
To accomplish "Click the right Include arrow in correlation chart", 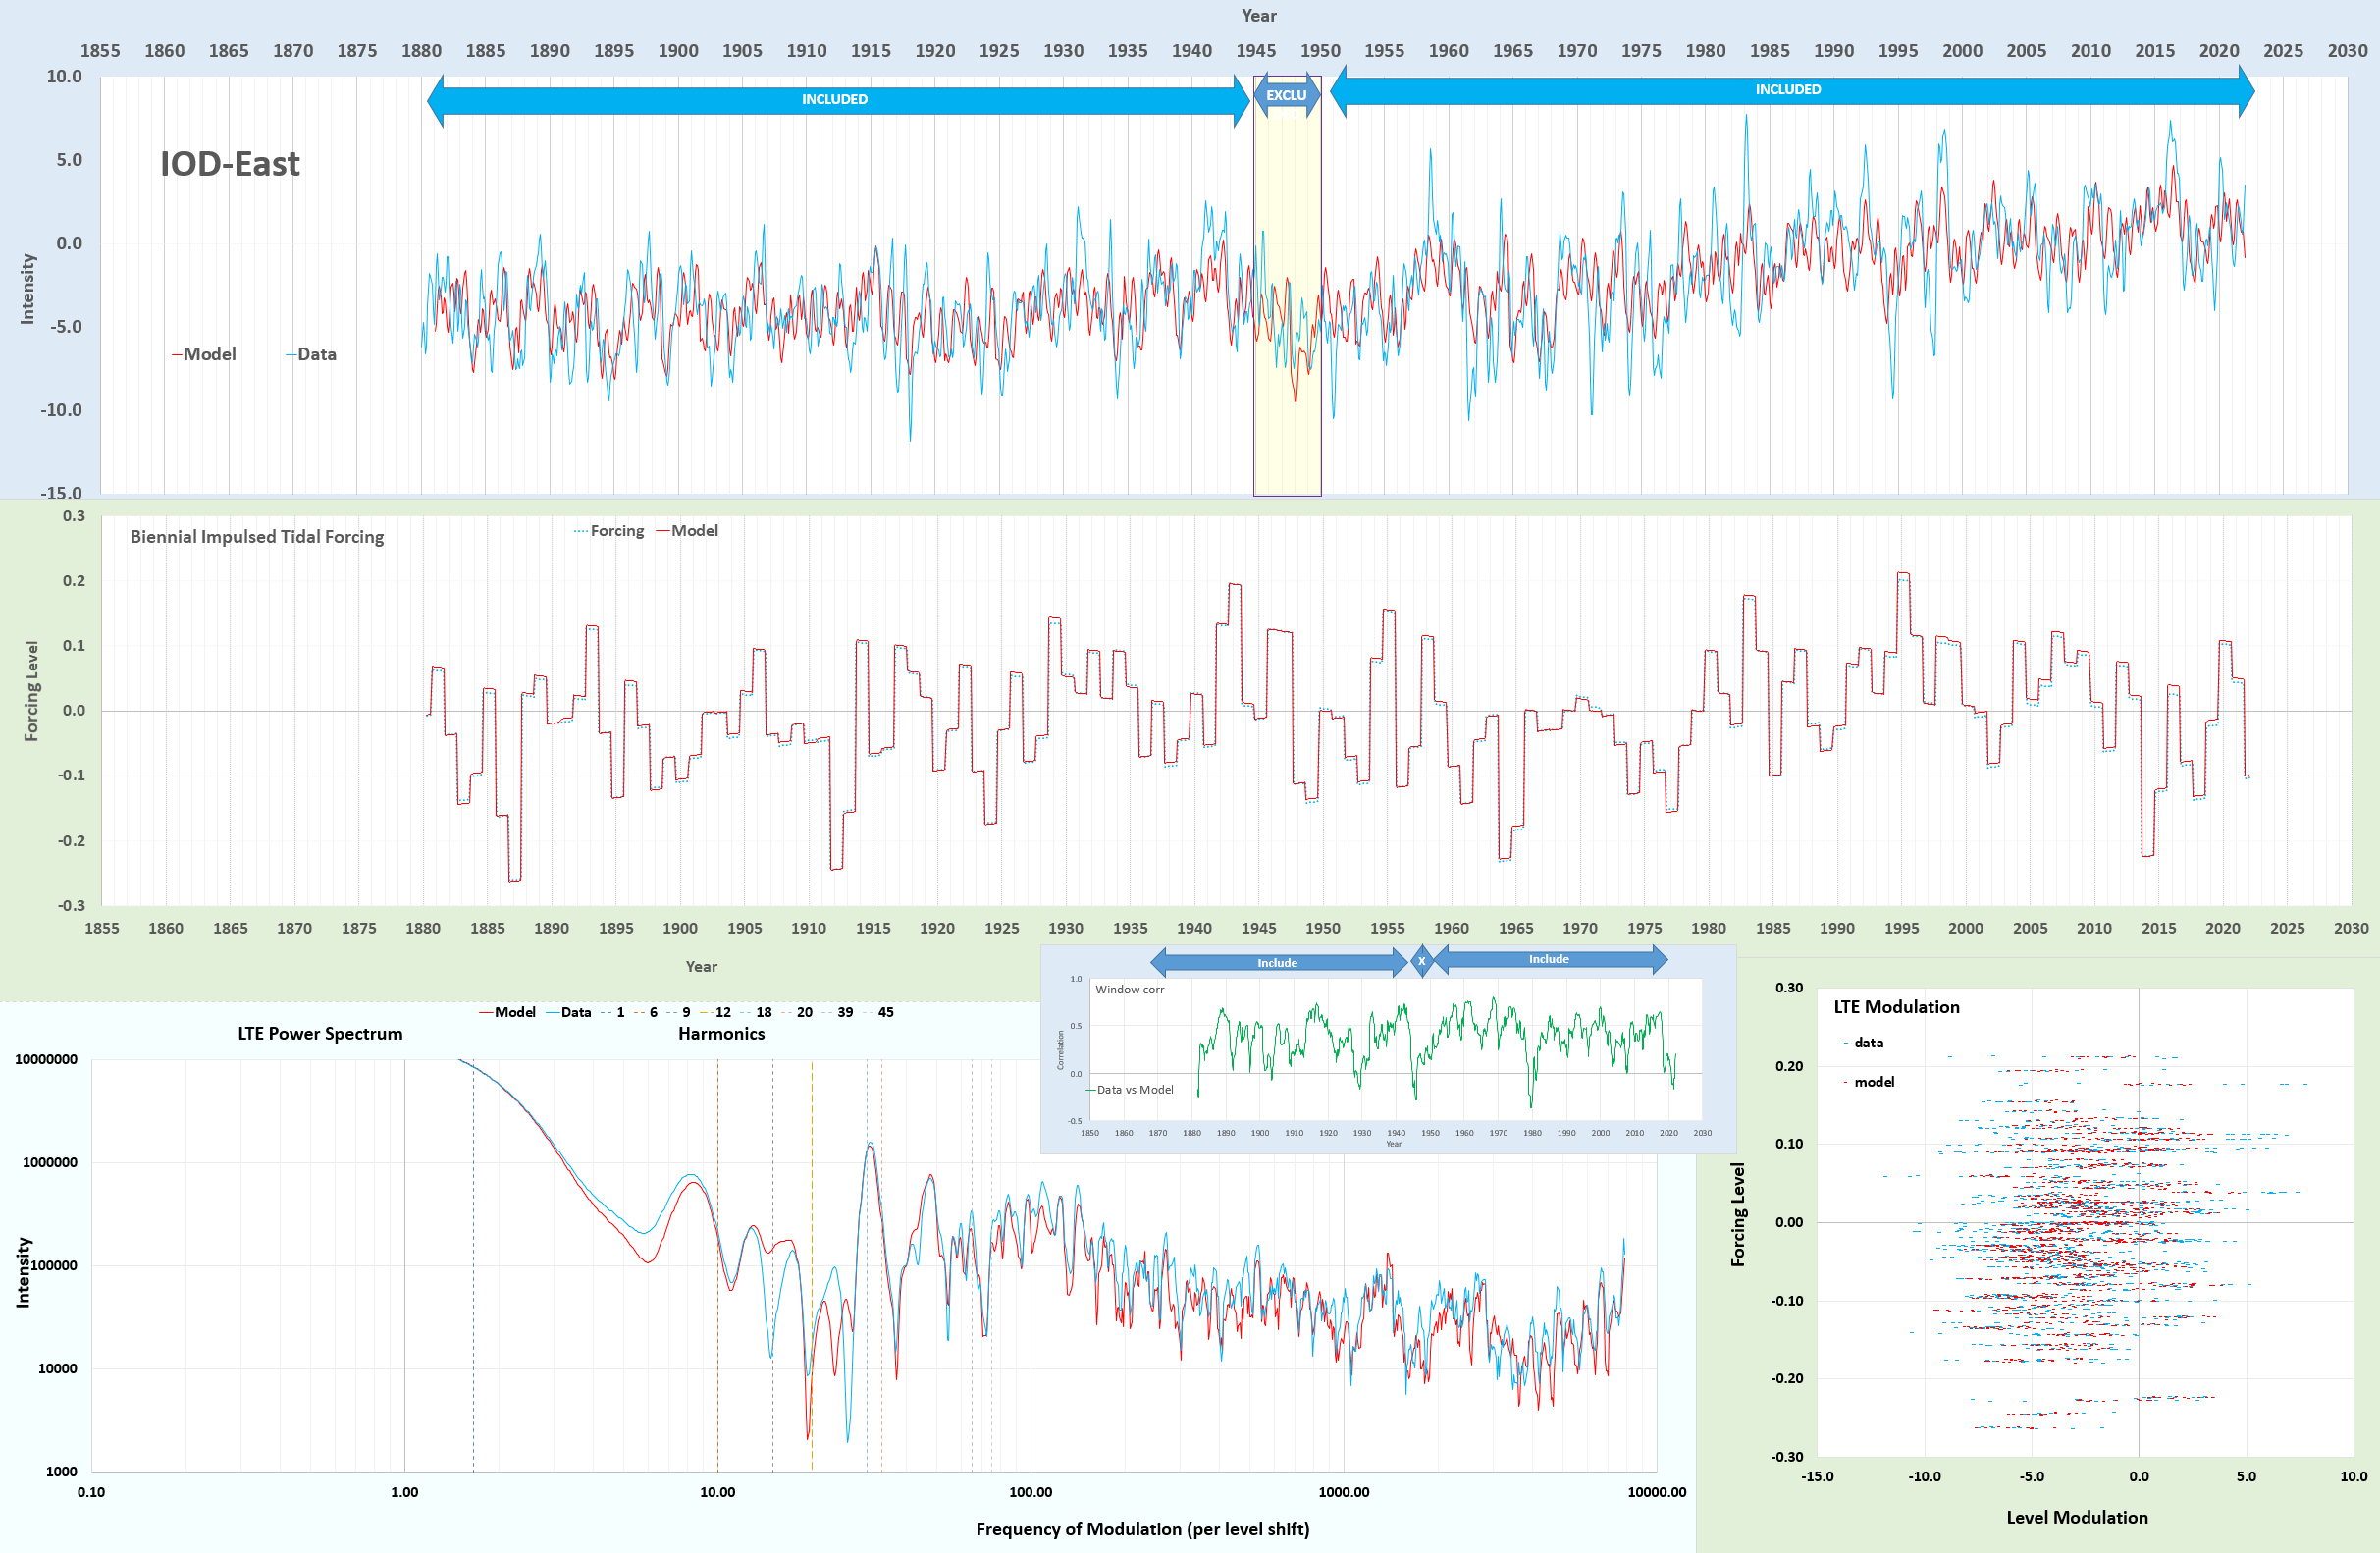I will point(1548,959).
